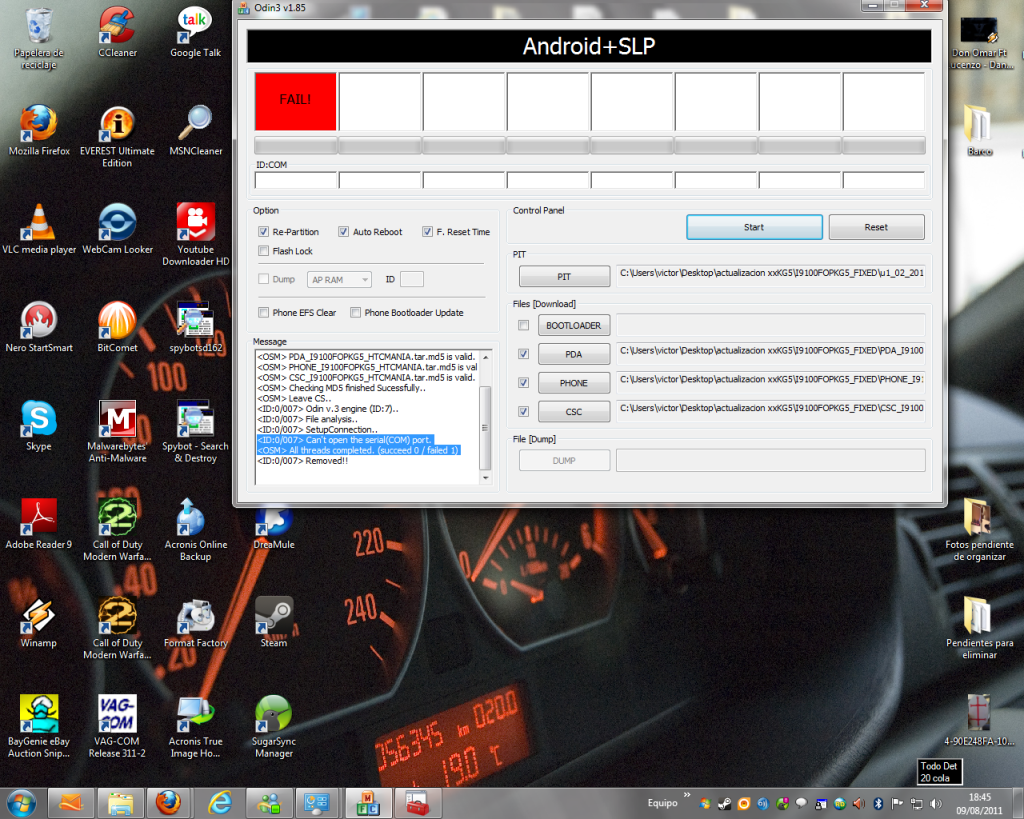Click the PIT file browse button

coord(564,276)
